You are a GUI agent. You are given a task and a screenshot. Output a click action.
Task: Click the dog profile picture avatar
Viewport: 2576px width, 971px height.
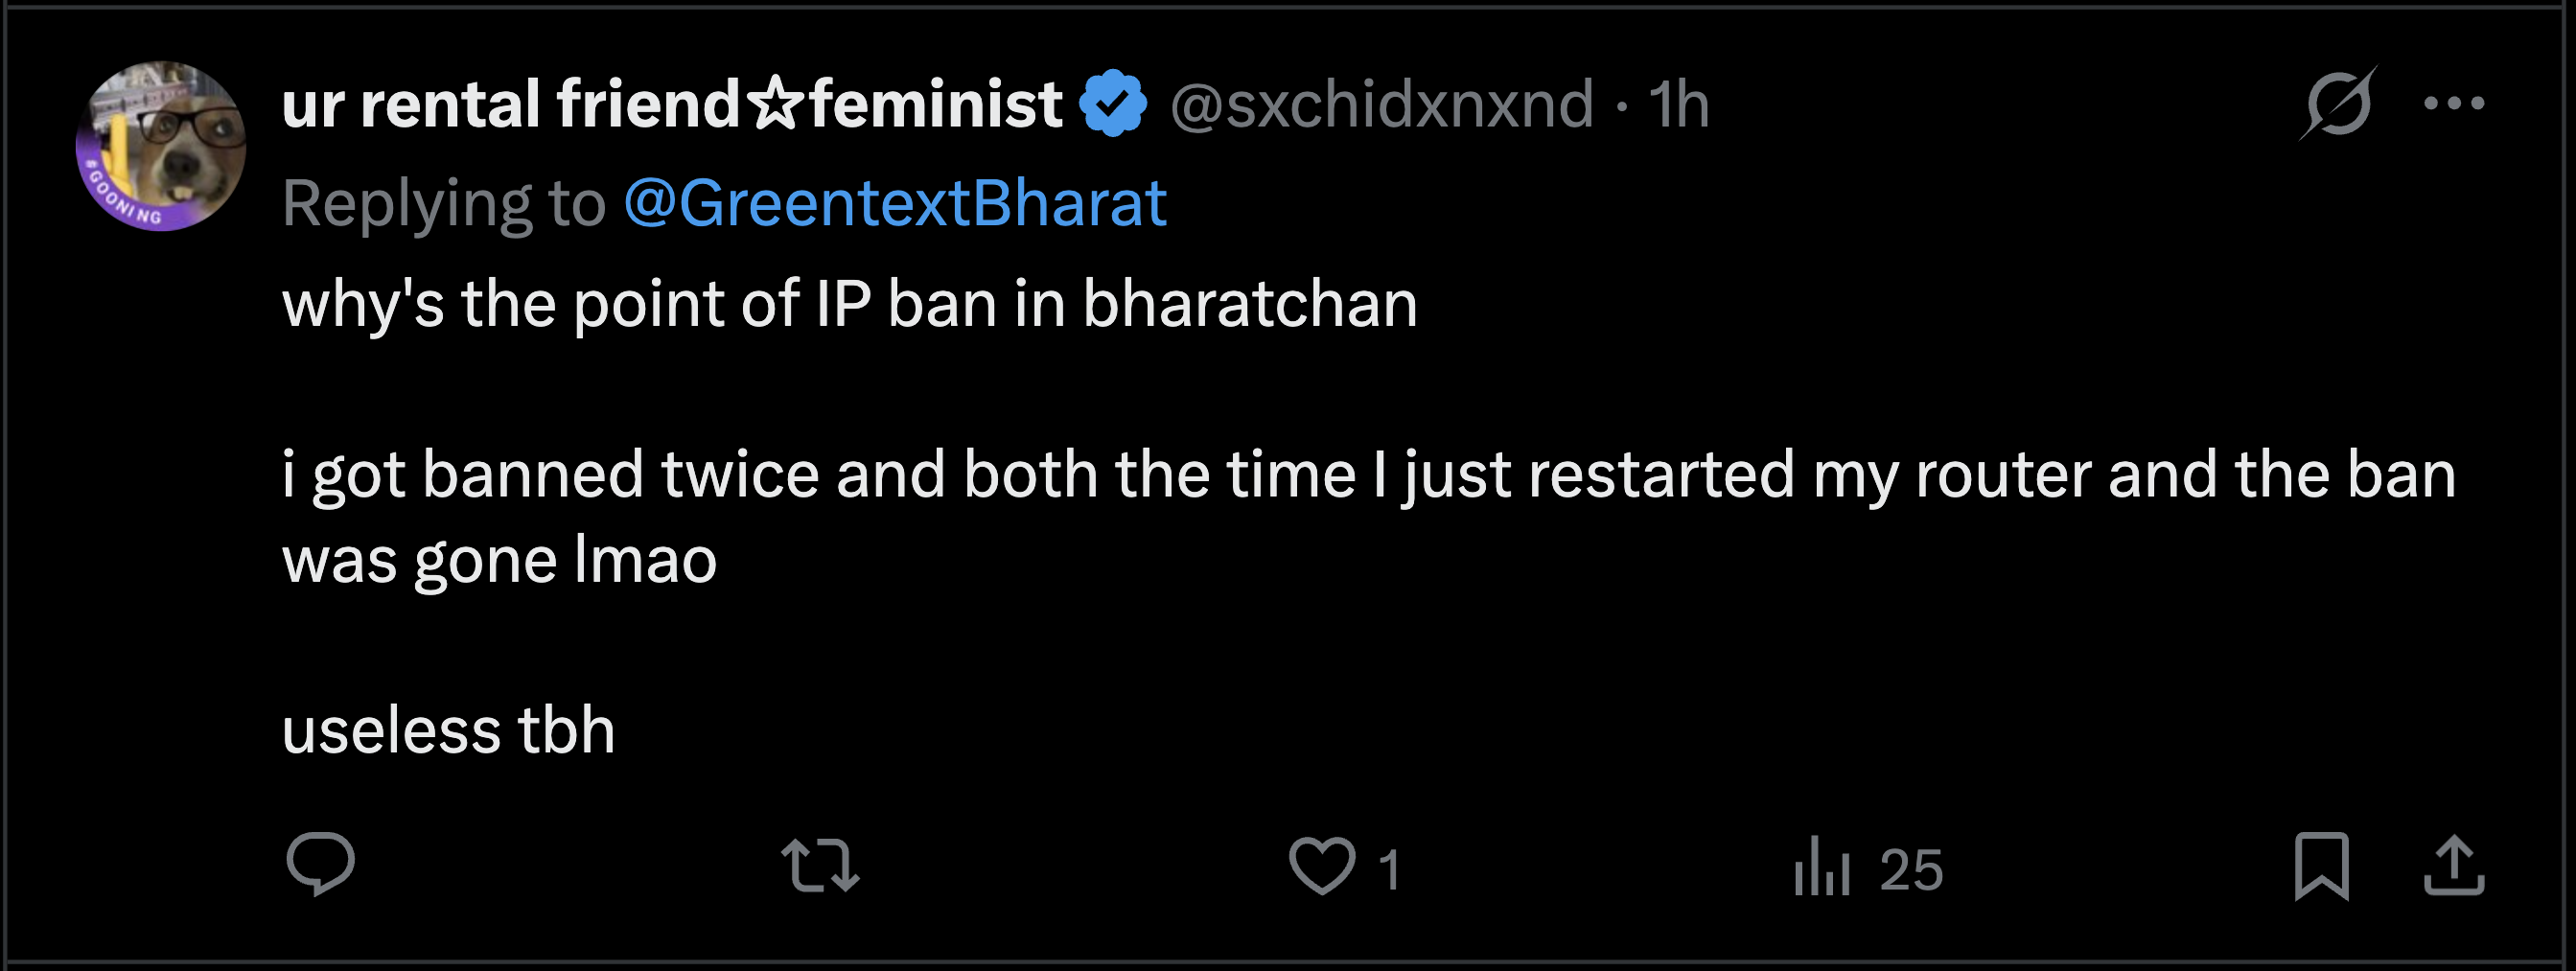click(161, 146)
